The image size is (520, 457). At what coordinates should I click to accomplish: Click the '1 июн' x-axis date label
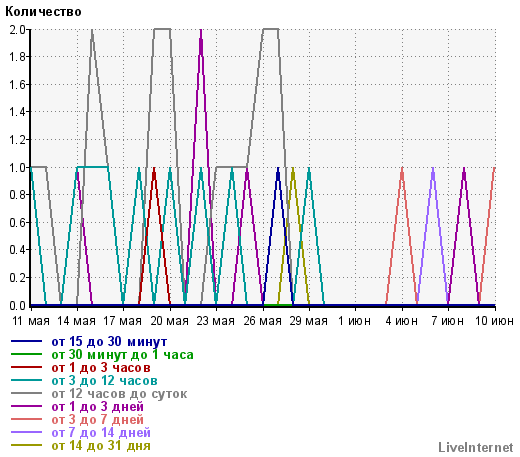(354, 321)
